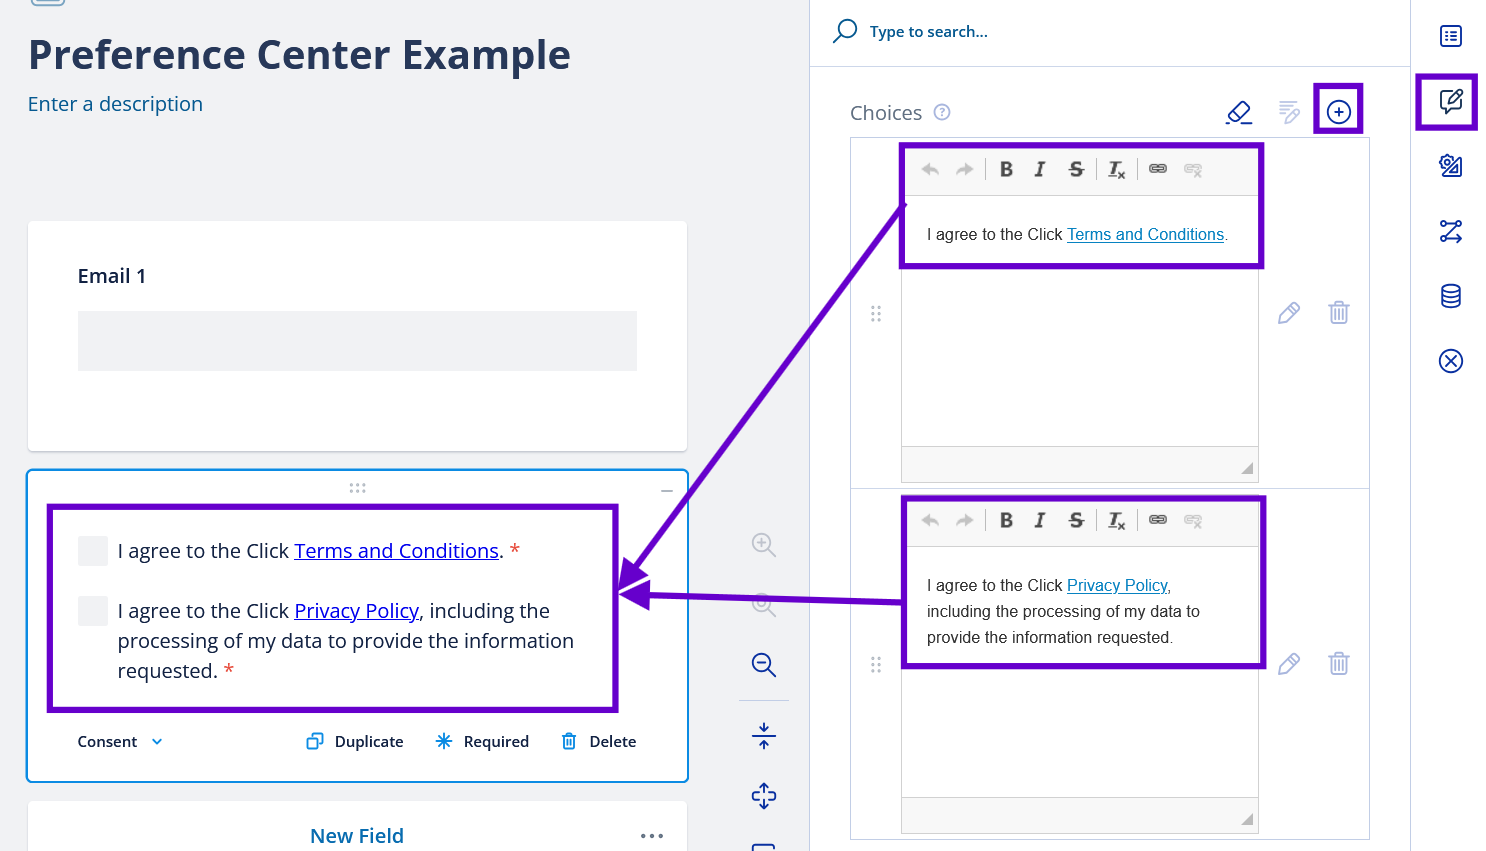Click the New Field button
This screenshot has width=1486, height=851.
[357, 836]
